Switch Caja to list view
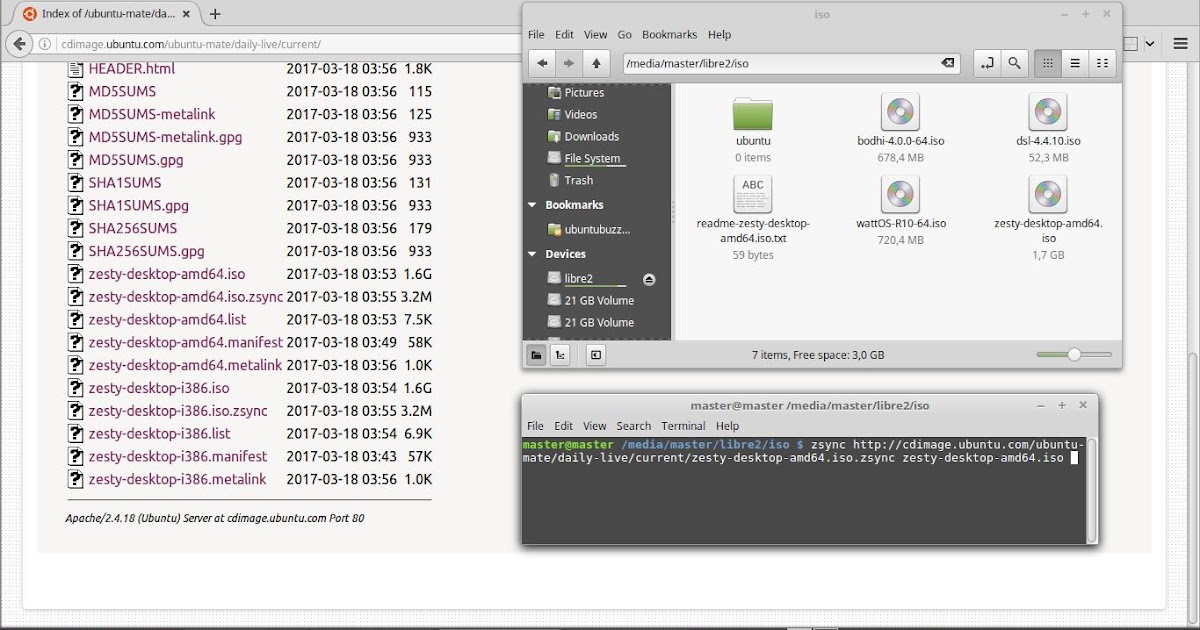The height and width of the screenshot is (630, 1200). 1075,63
